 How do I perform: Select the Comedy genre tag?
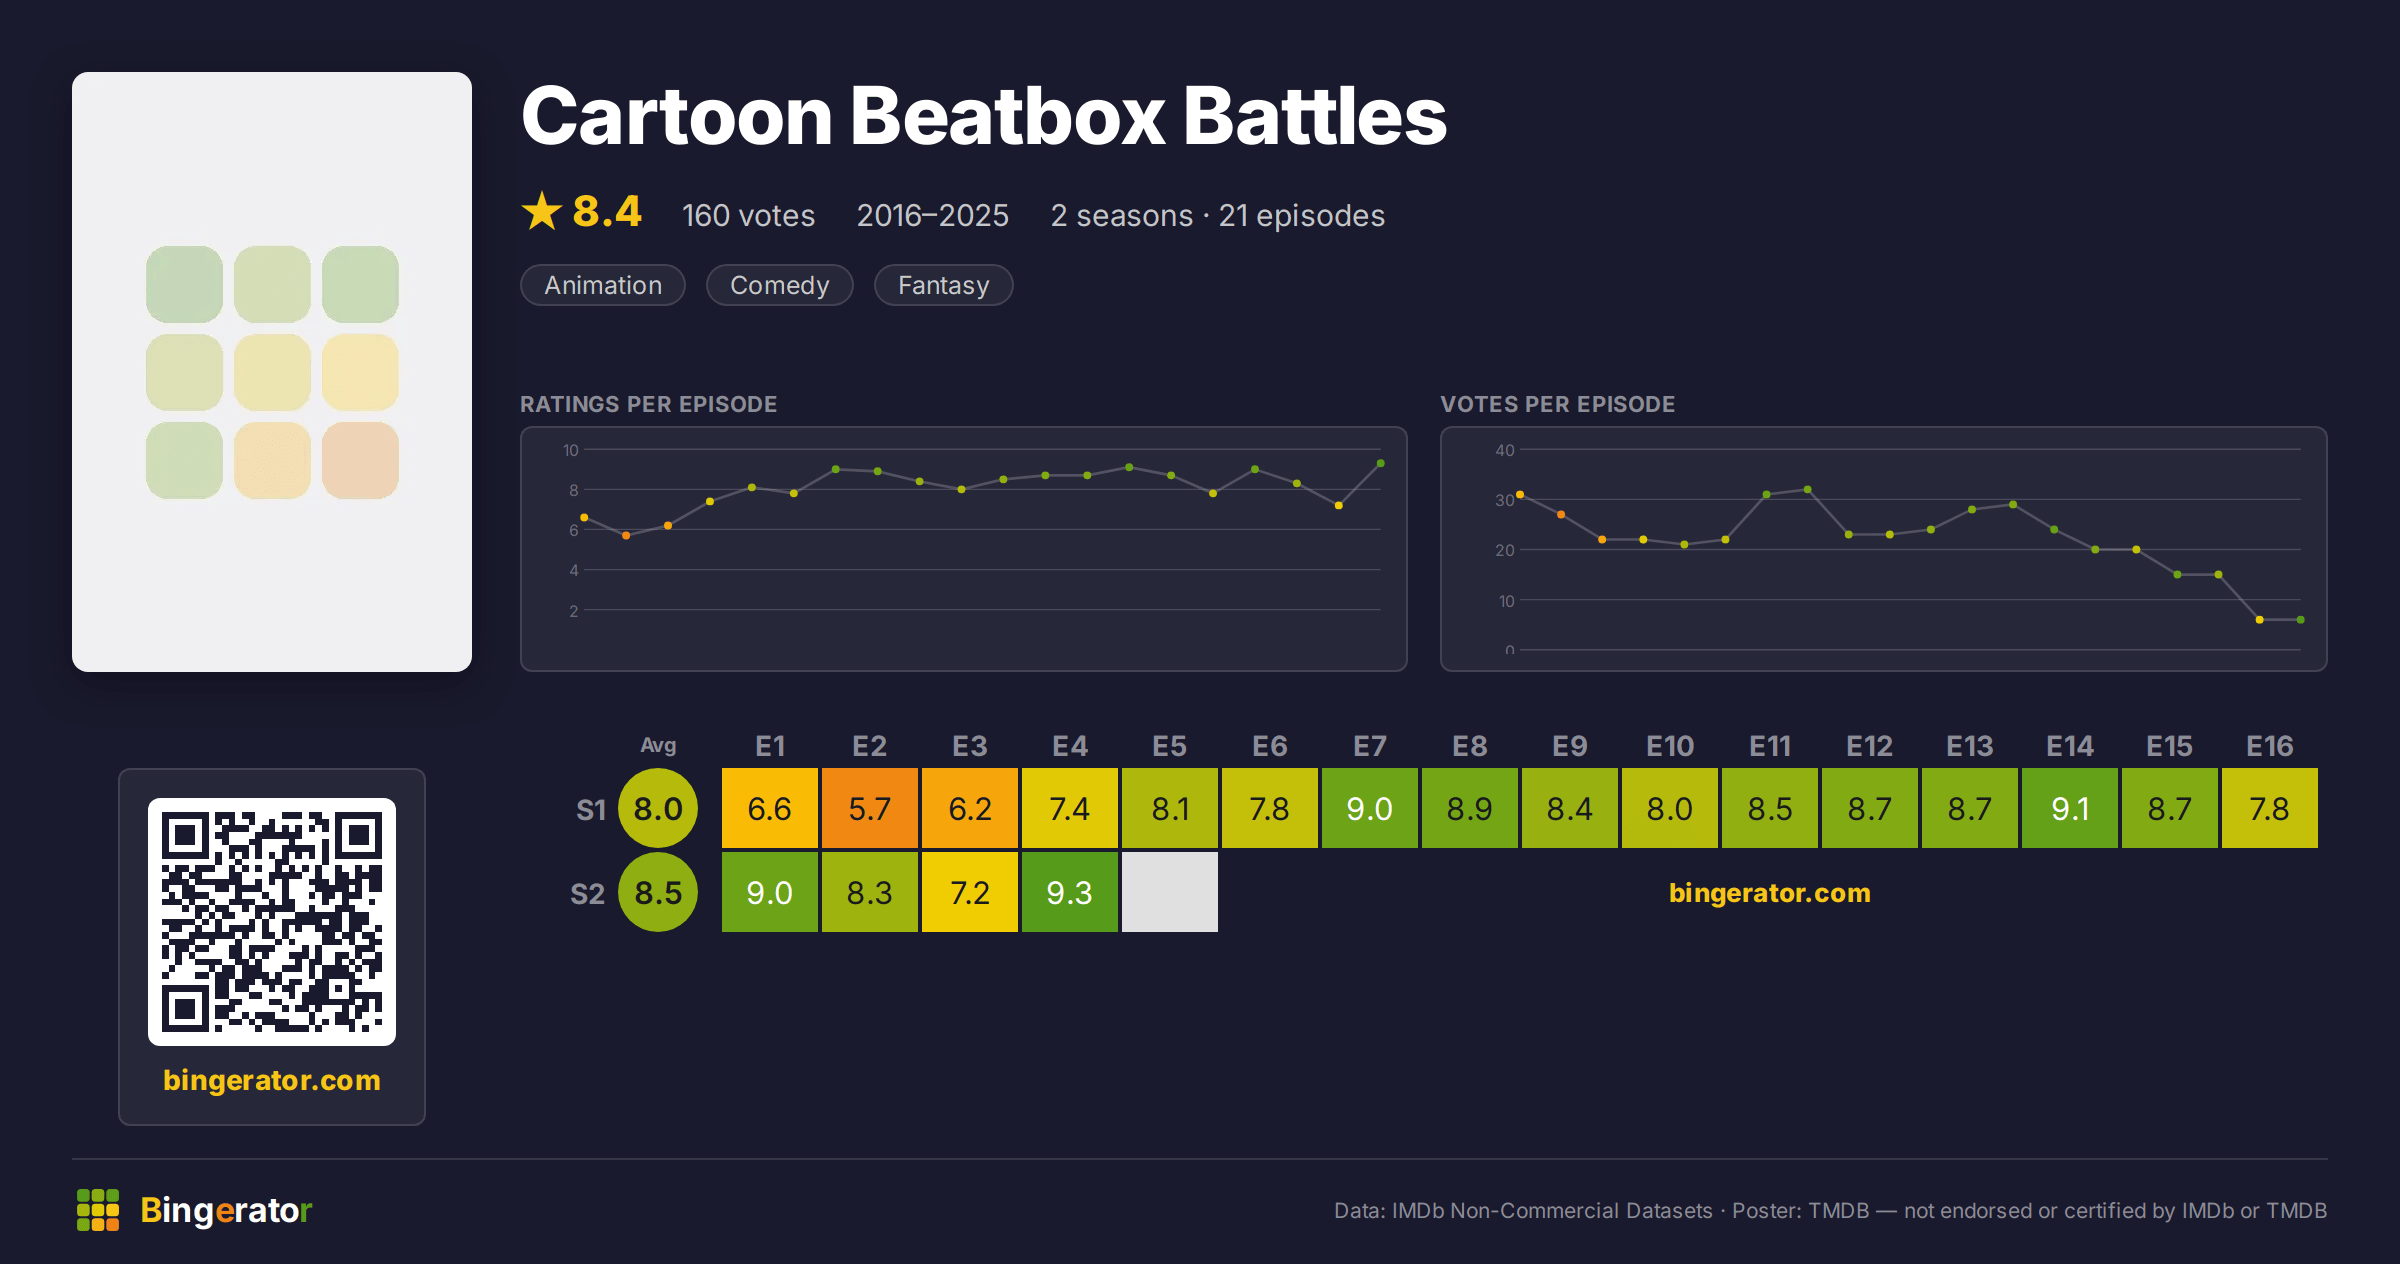tap(780, 285)
